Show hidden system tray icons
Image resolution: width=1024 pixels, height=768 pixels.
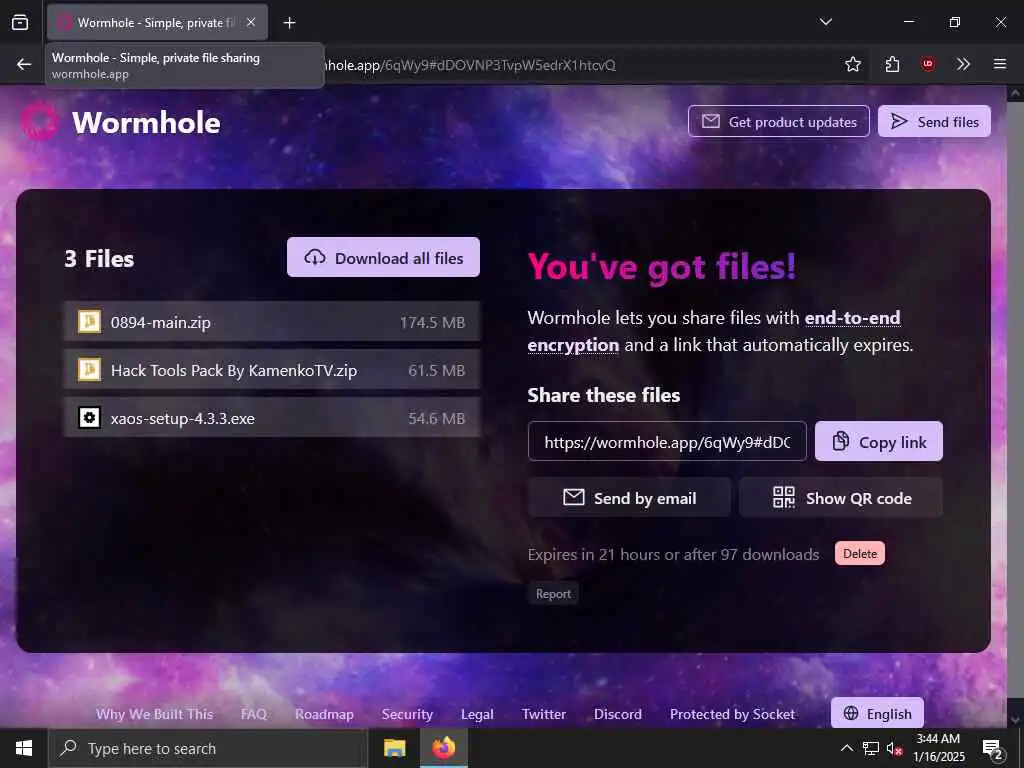(846, 748)
